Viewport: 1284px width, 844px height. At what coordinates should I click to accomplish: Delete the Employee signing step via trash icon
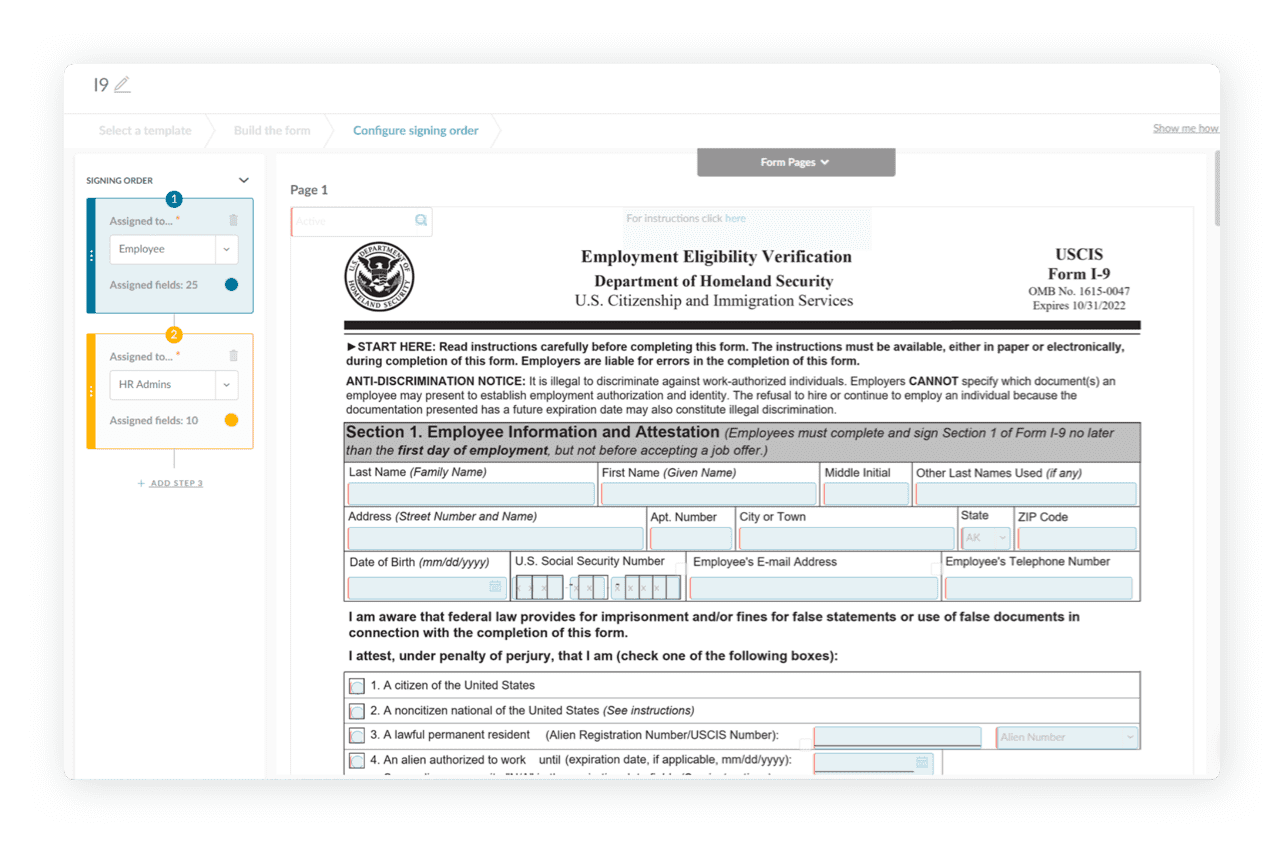233,221
